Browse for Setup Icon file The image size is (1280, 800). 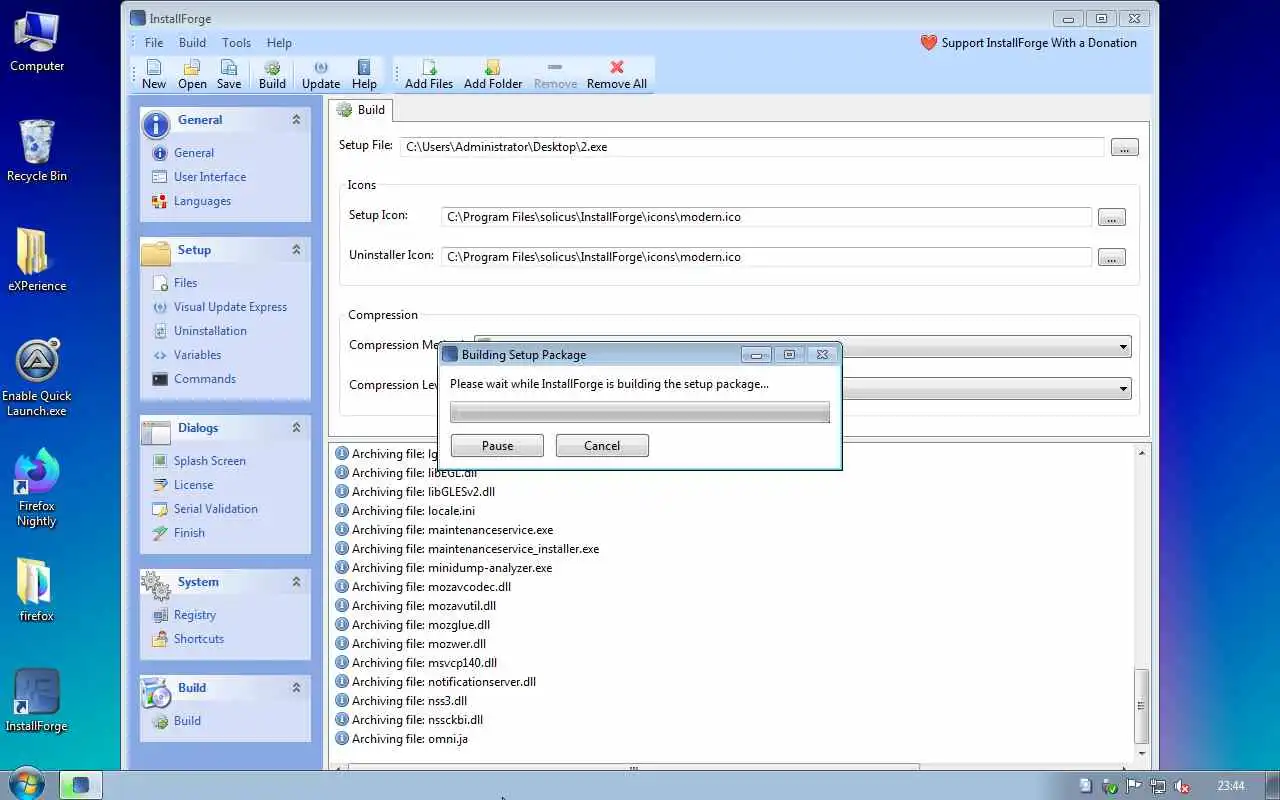(x=1111, y=218)
